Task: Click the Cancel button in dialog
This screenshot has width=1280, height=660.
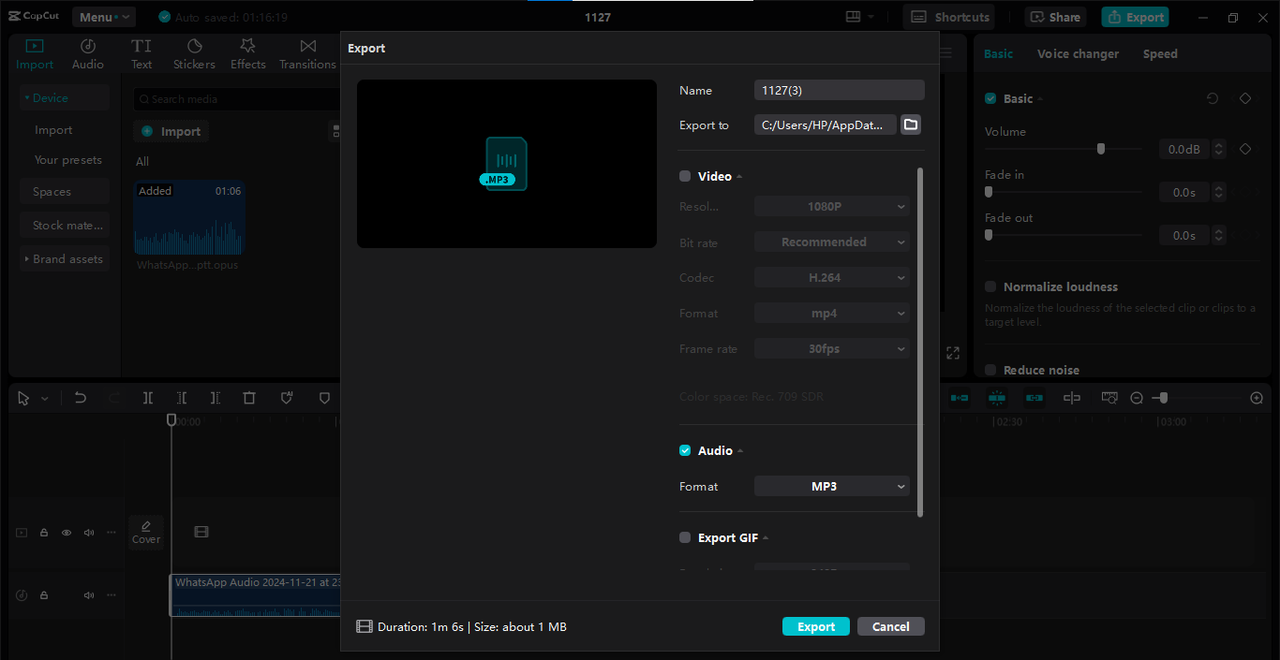Action: point(890,626)
